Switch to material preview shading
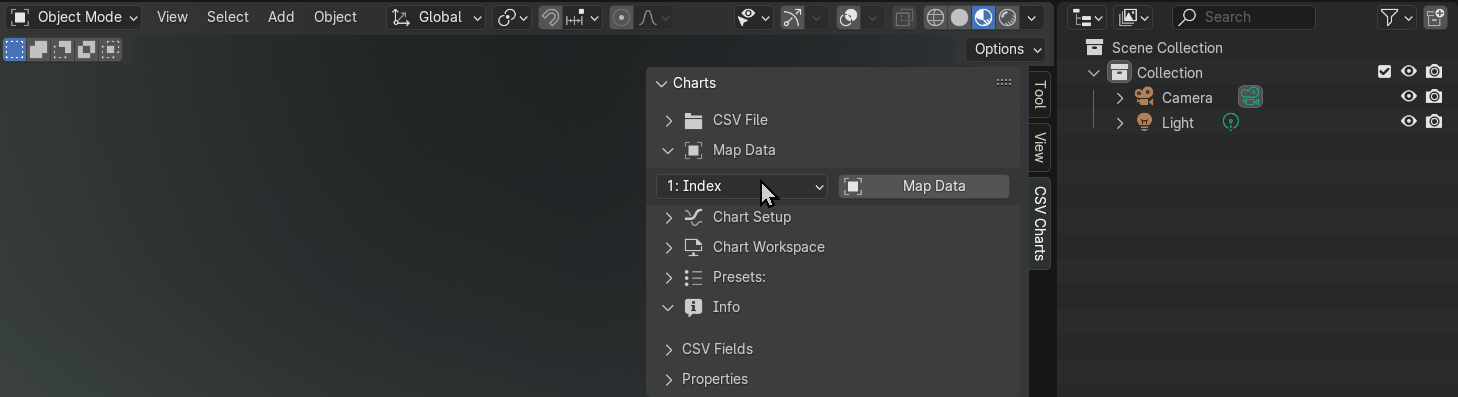This screenshot has width=1458, height=397. pyautogui.click(x=984, y=17)
